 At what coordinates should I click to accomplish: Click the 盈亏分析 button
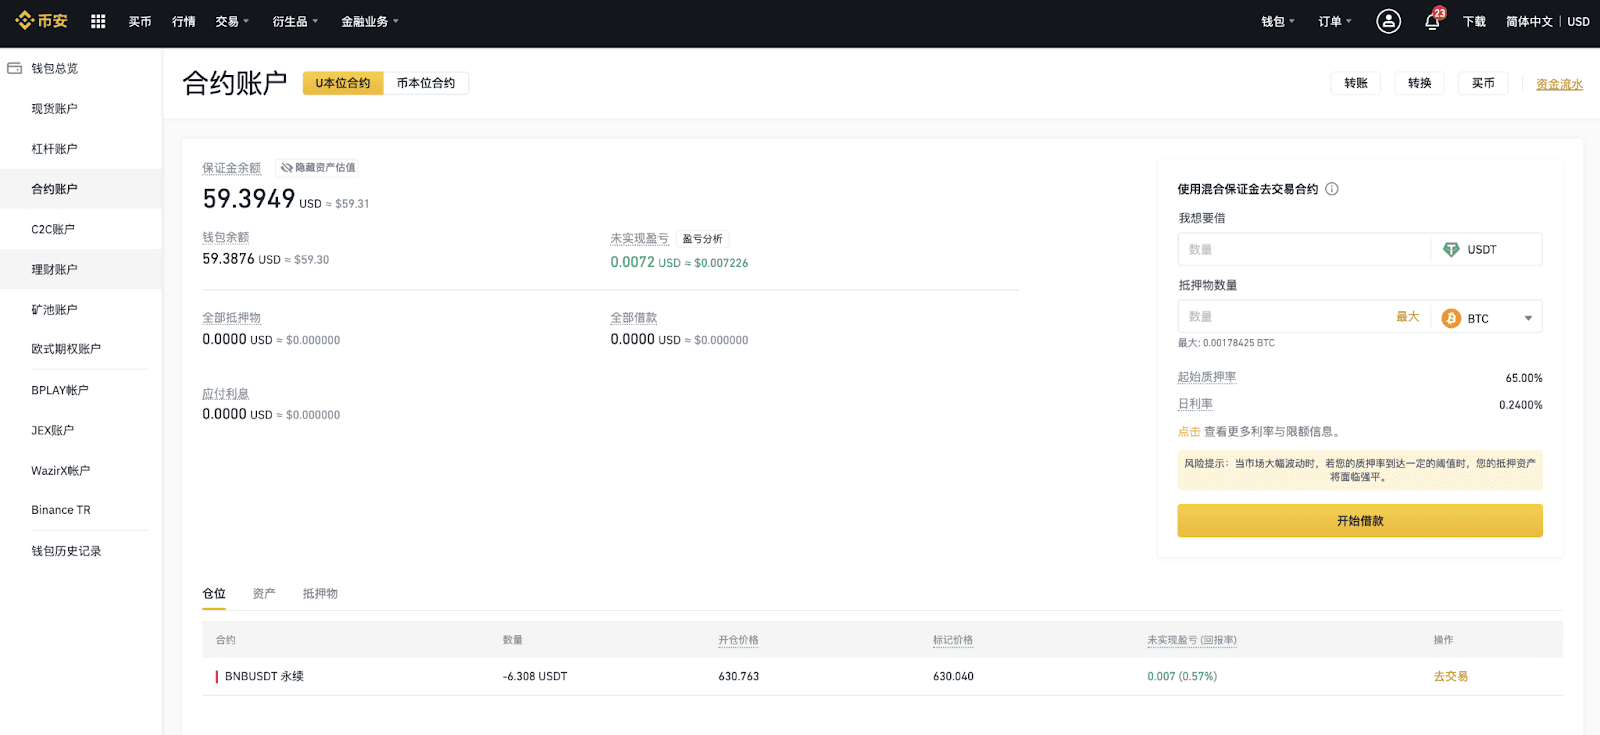703,239
